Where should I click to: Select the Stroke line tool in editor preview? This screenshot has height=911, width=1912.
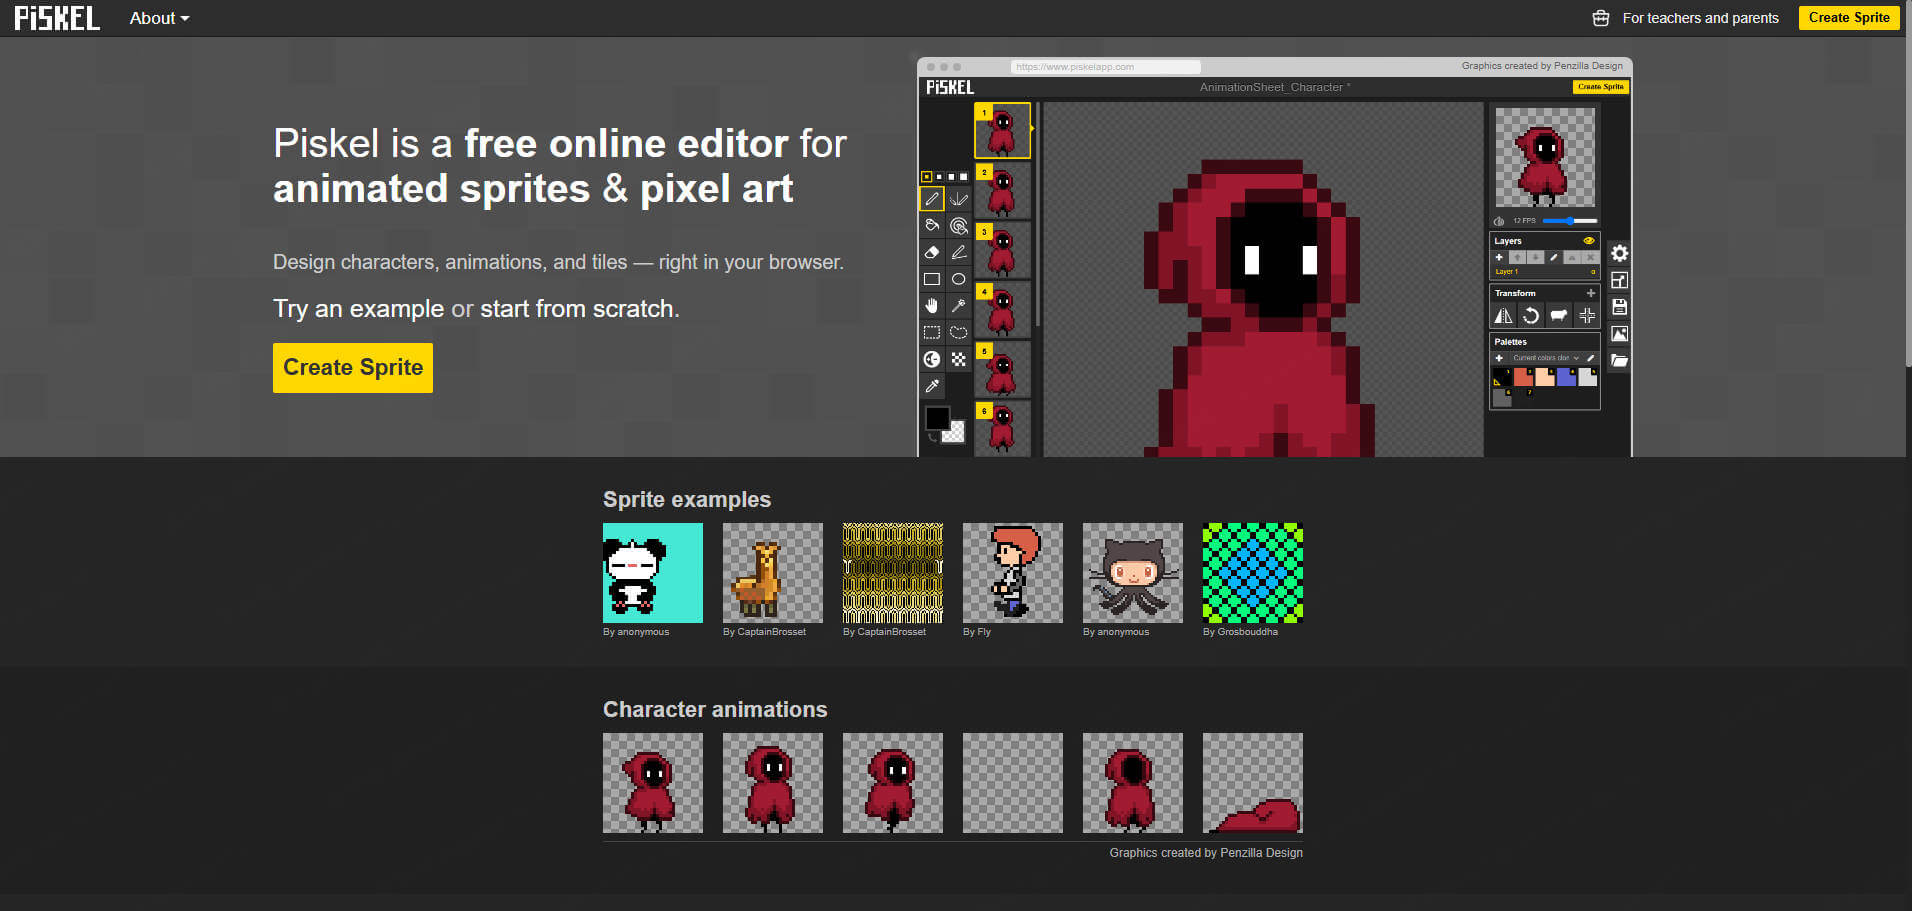tap(958, 252)
